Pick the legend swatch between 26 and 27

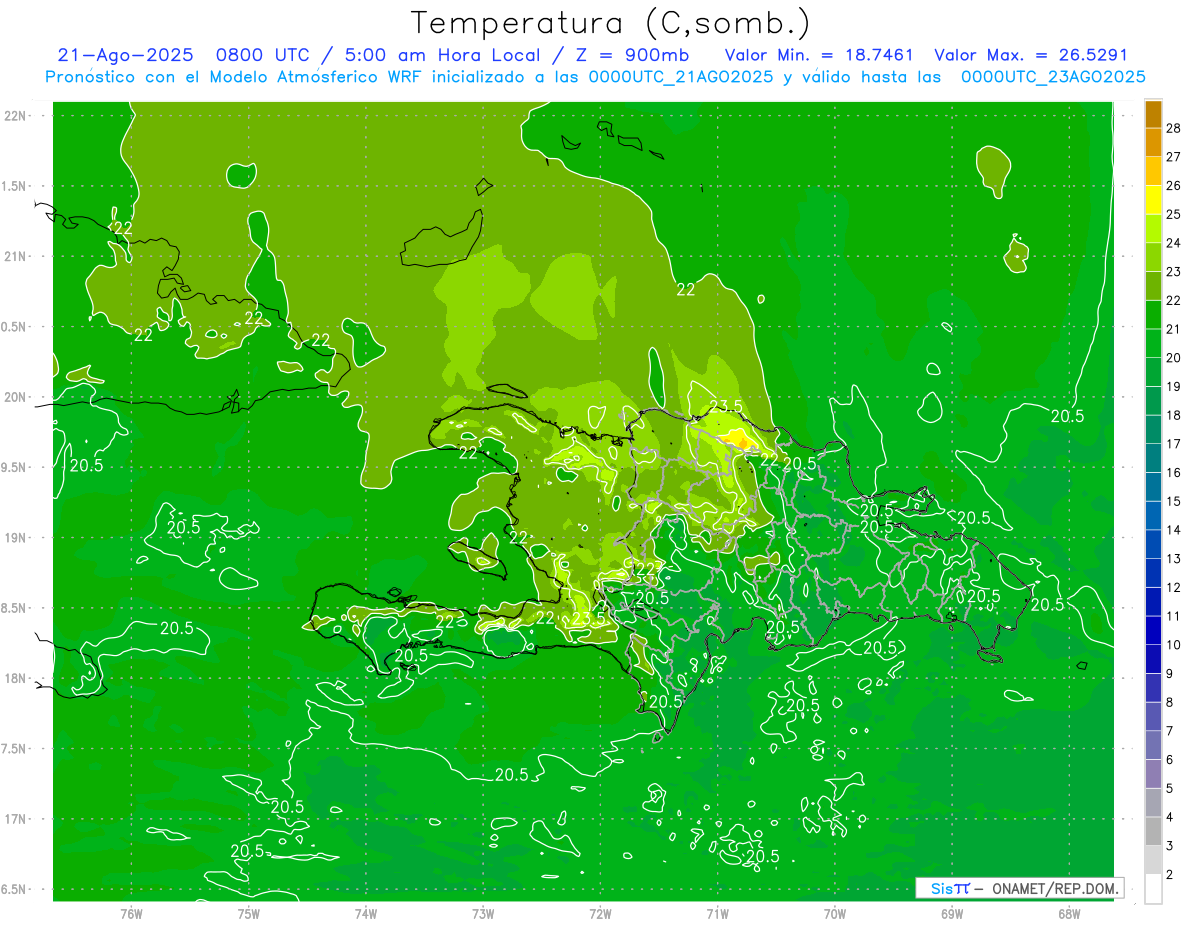1153,172
